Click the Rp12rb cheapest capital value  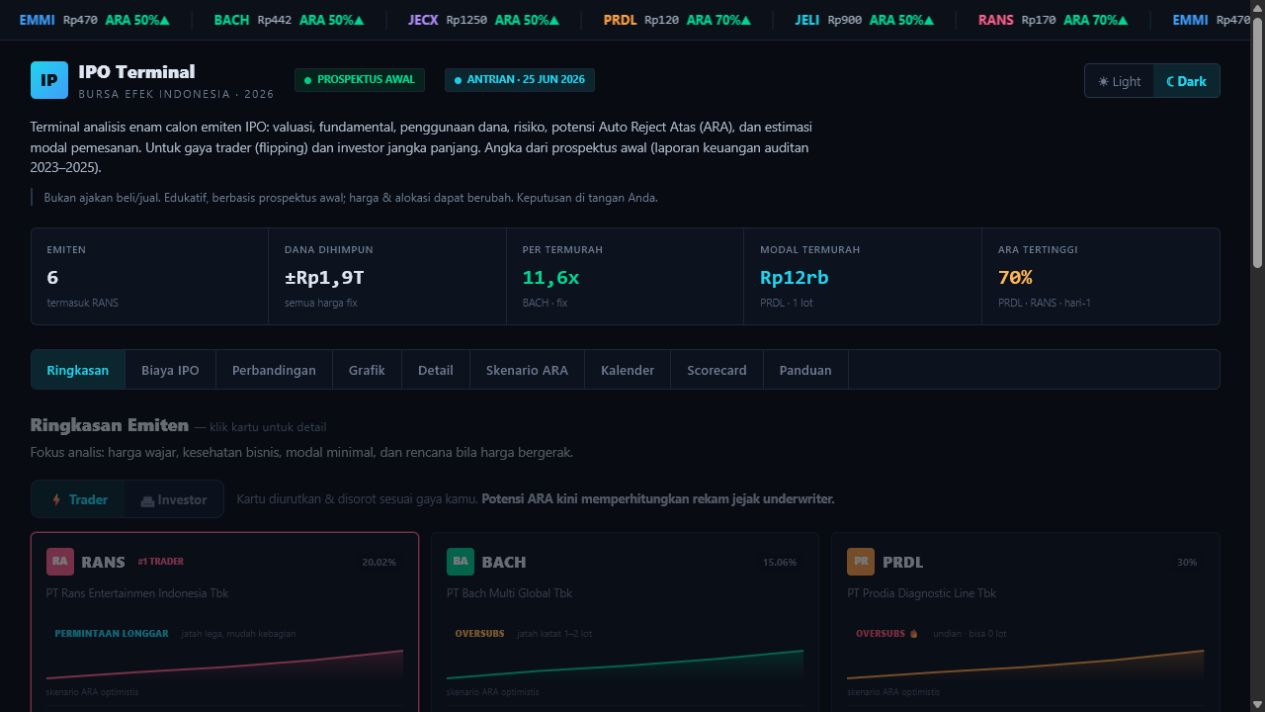794,278
